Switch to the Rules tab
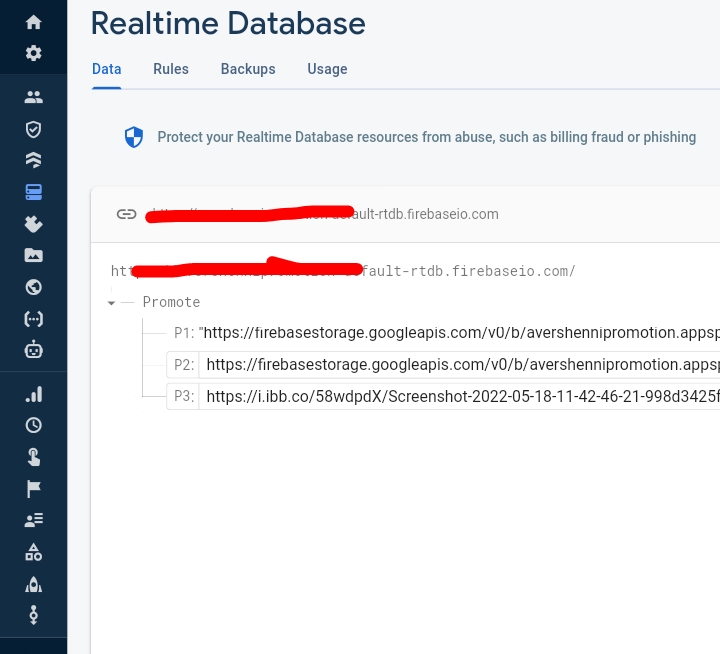 coord(171,69)
